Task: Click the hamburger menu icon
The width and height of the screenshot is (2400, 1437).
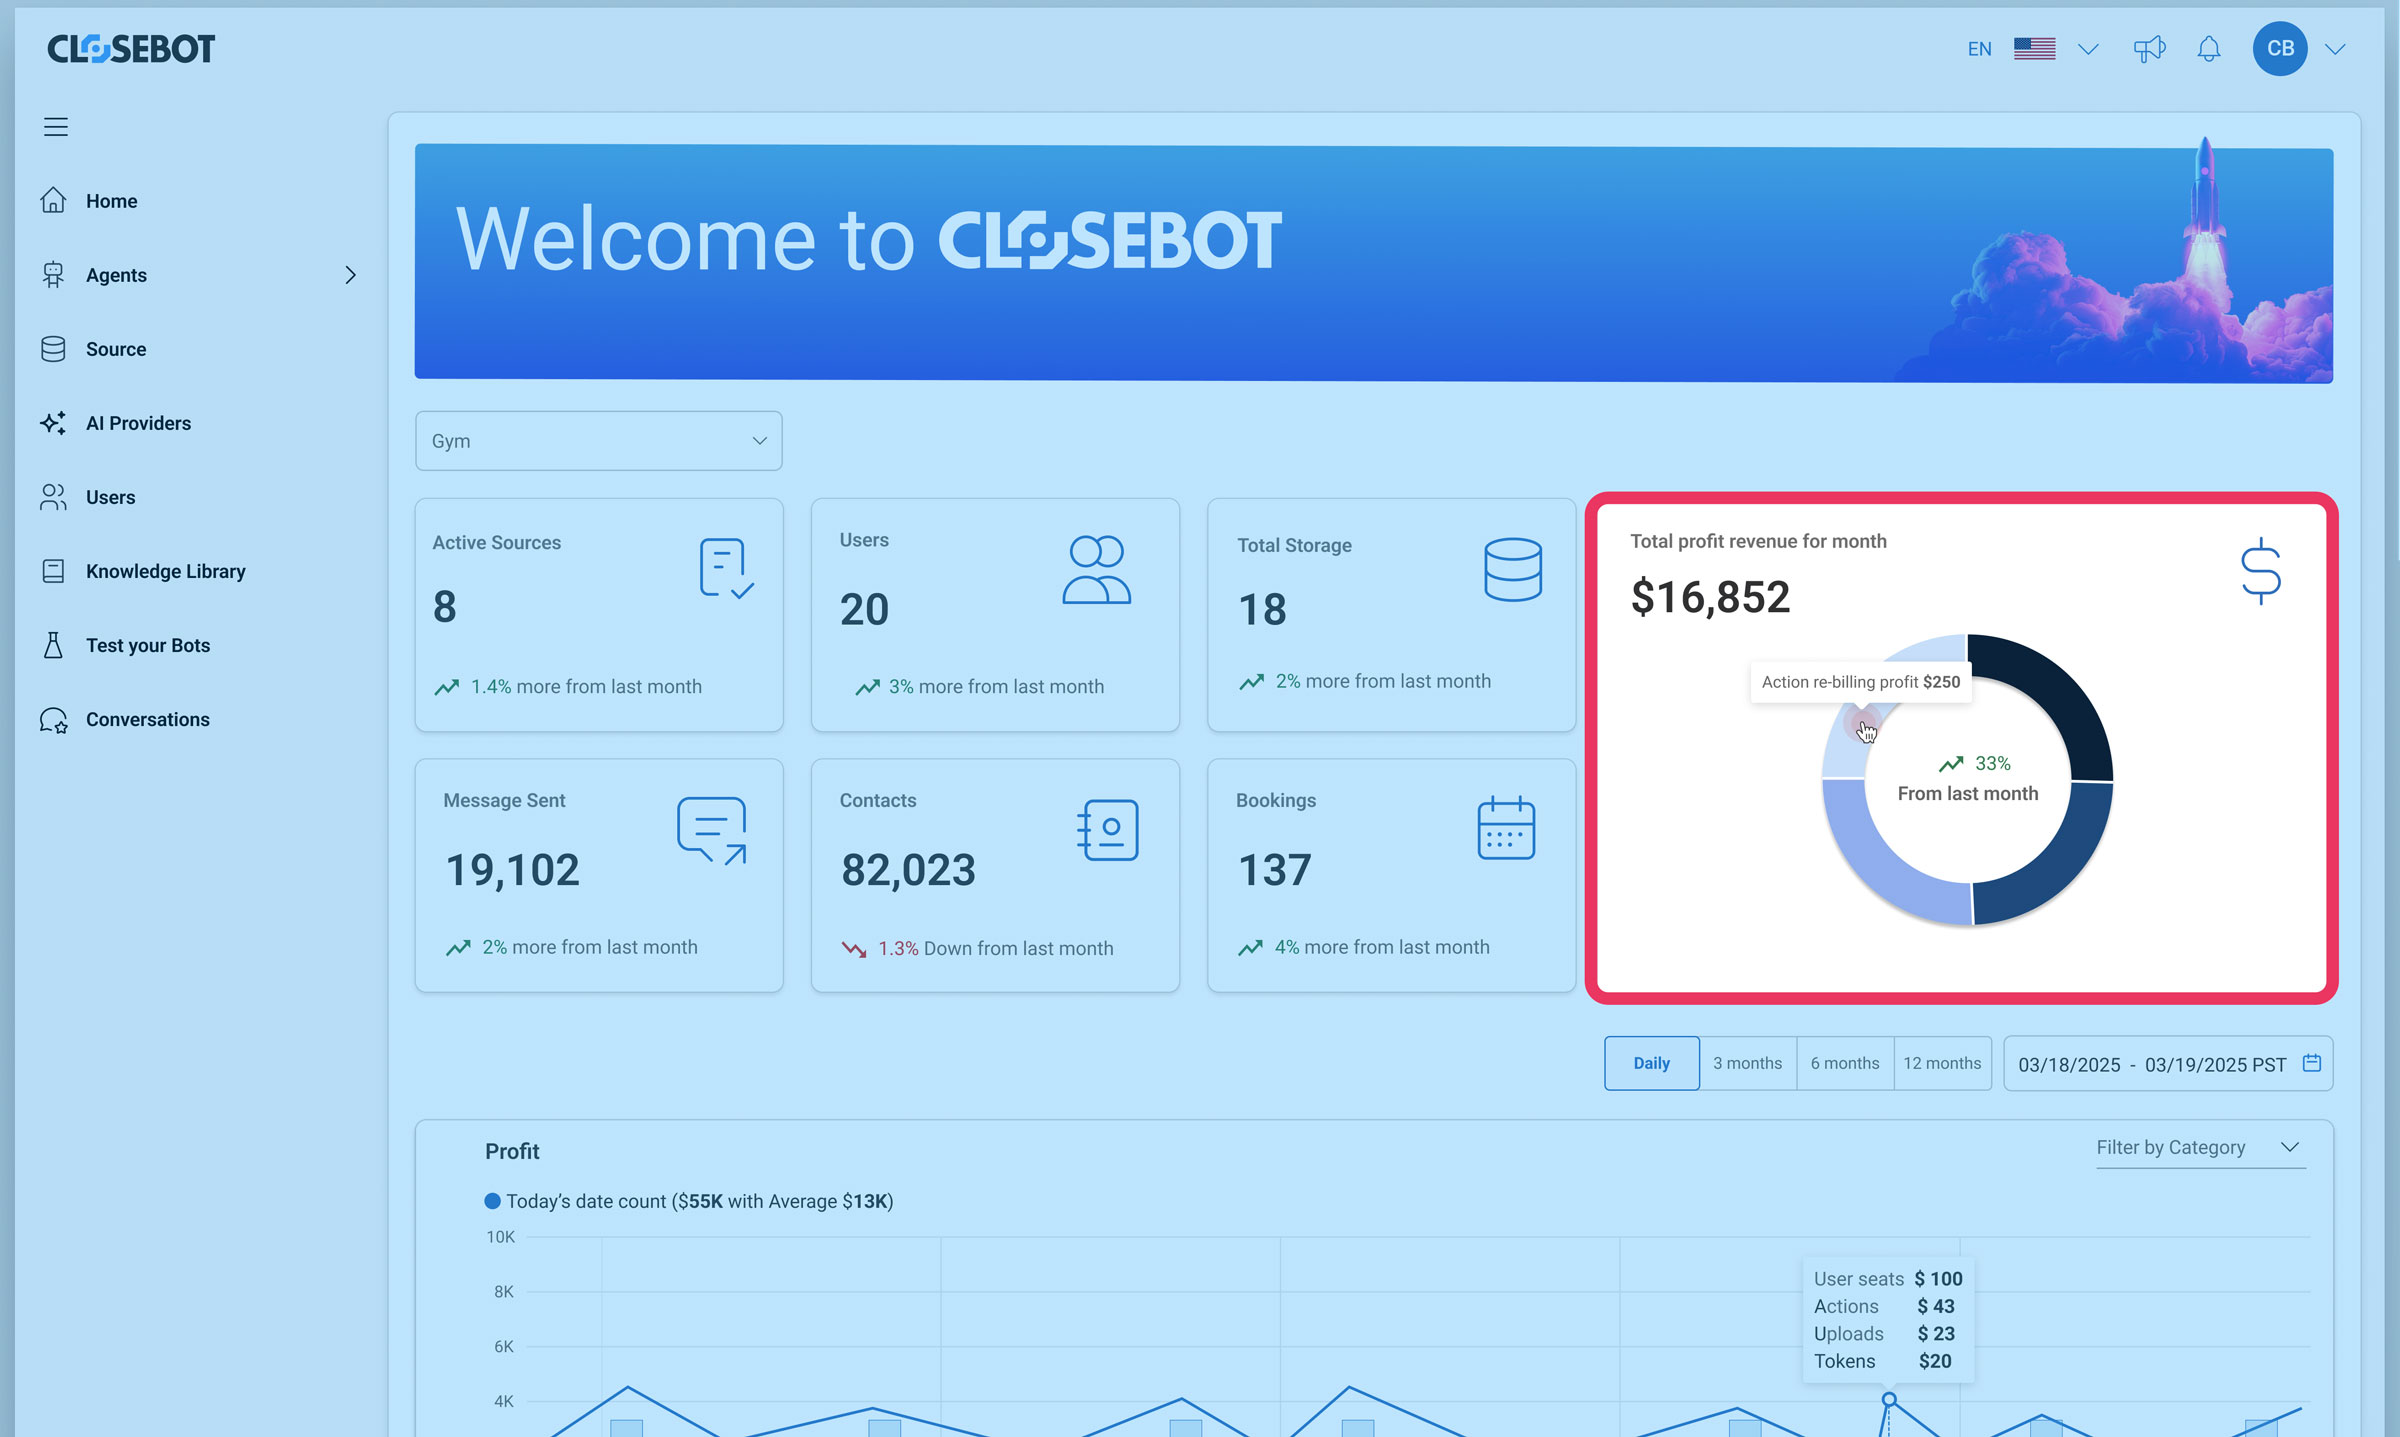Action: (56, 127)
